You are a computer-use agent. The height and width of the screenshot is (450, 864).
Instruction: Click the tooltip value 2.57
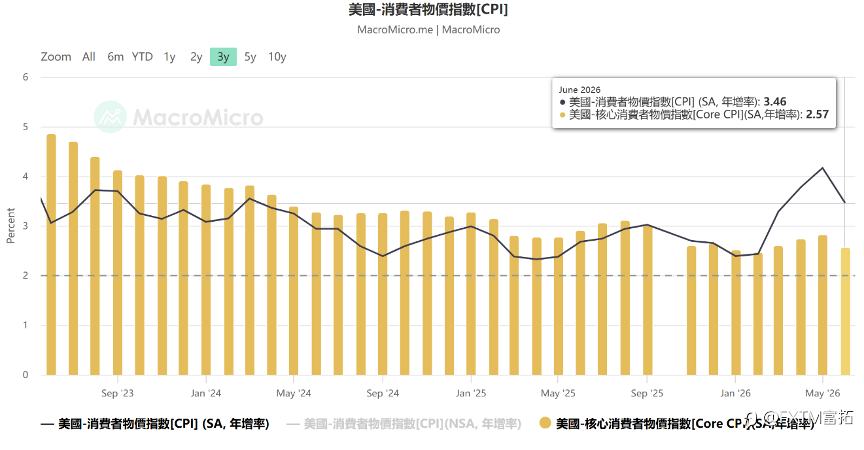tap(817, 115)
